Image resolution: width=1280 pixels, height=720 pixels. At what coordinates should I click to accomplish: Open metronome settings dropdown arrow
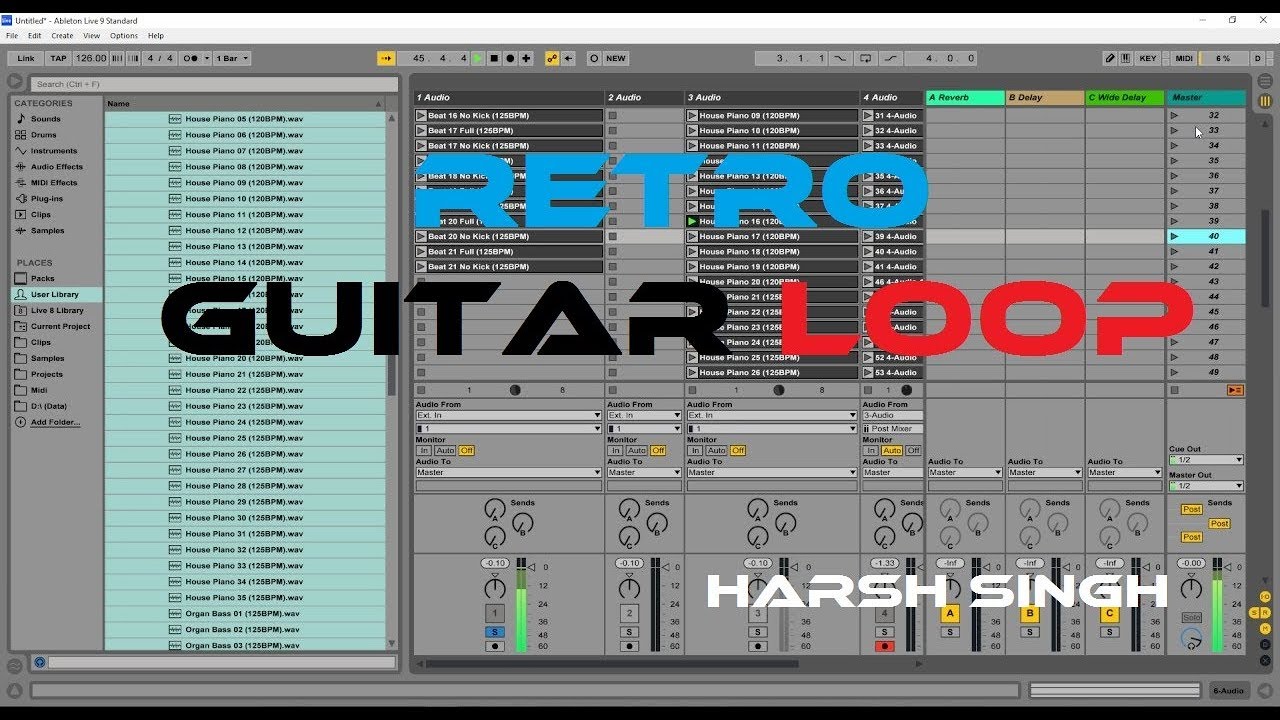click(206, 58)
